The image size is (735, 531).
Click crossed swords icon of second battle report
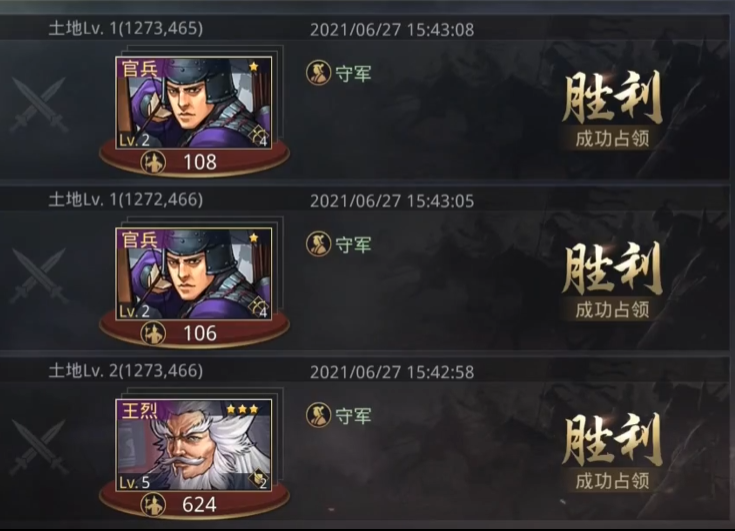pos(38,276)
